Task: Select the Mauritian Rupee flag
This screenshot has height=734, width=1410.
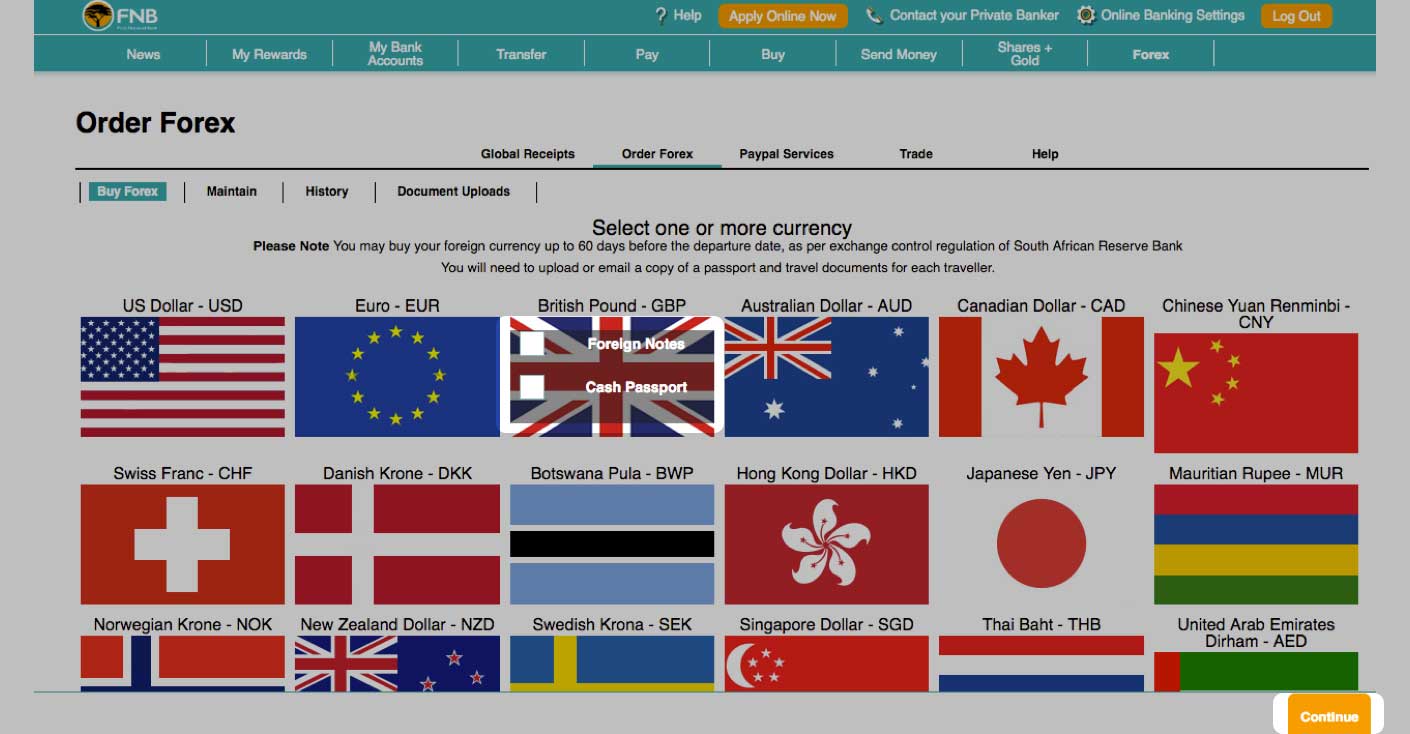Action: tap(1256, 544)
